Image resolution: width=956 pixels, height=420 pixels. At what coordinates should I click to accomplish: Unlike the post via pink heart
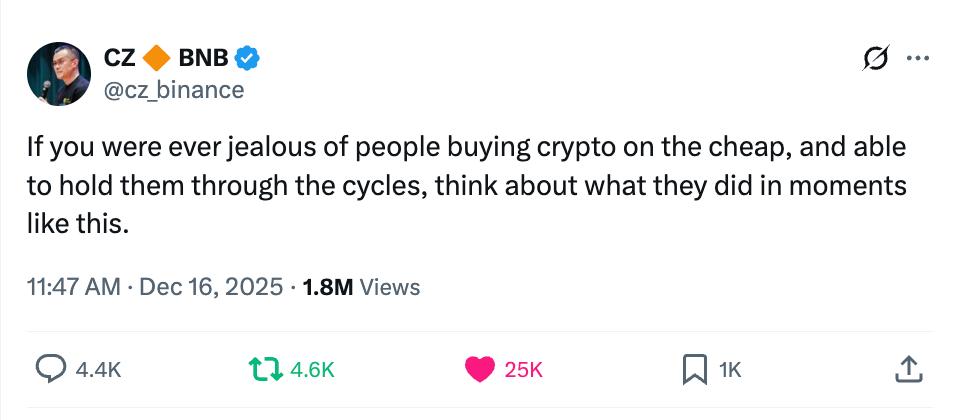(480, 369)
